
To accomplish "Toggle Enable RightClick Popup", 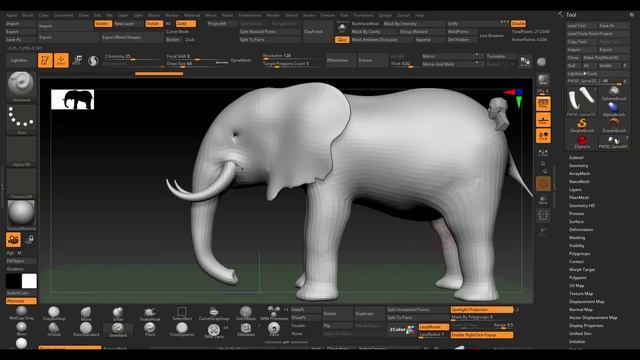I will point(482,335).
